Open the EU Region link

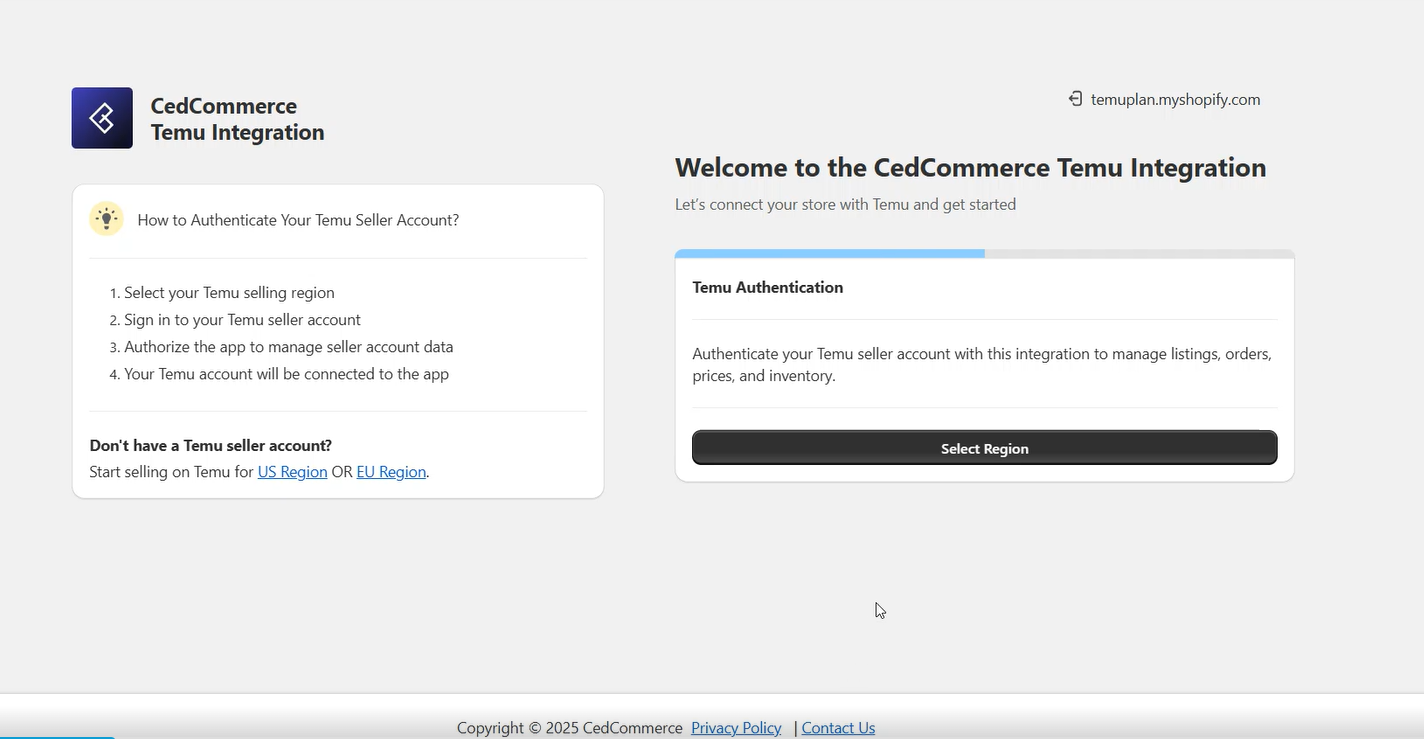point(391,472)
